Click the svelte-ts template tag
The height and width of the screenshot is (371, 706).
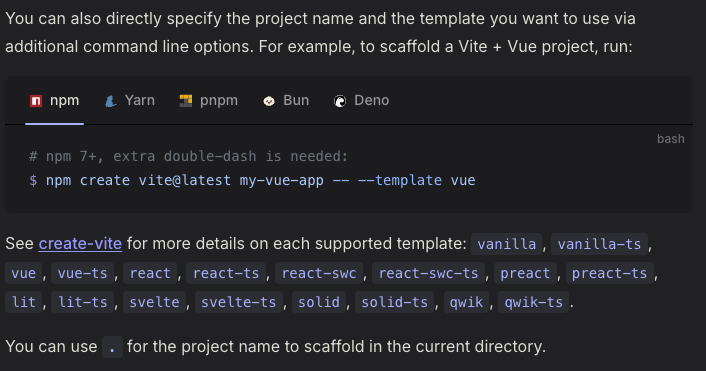tap(239, 302)
